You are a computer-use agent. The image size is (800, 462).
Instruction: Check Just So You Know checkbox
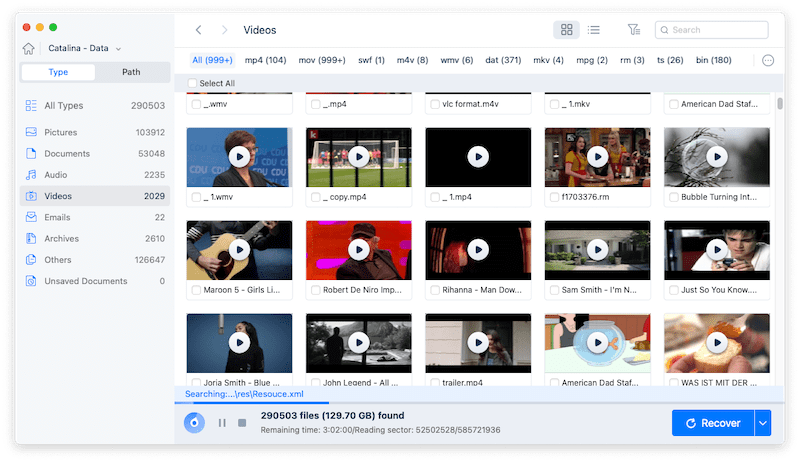click(674, 290)
